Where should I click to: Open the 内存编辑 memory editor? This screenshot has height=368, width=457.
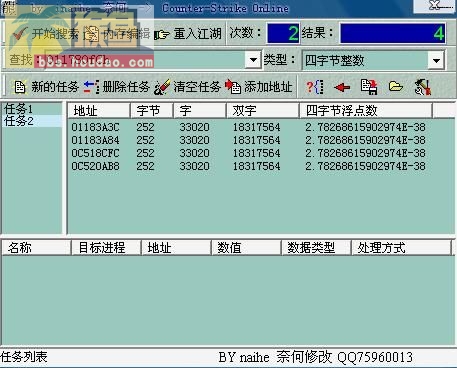tap(117, 33)
